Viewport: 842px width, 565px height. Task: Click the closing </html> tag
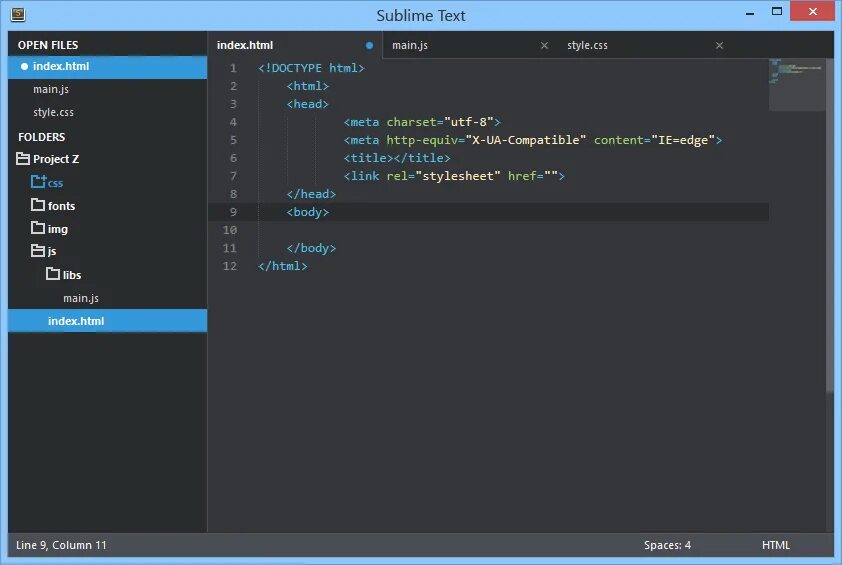coord(282,266)
